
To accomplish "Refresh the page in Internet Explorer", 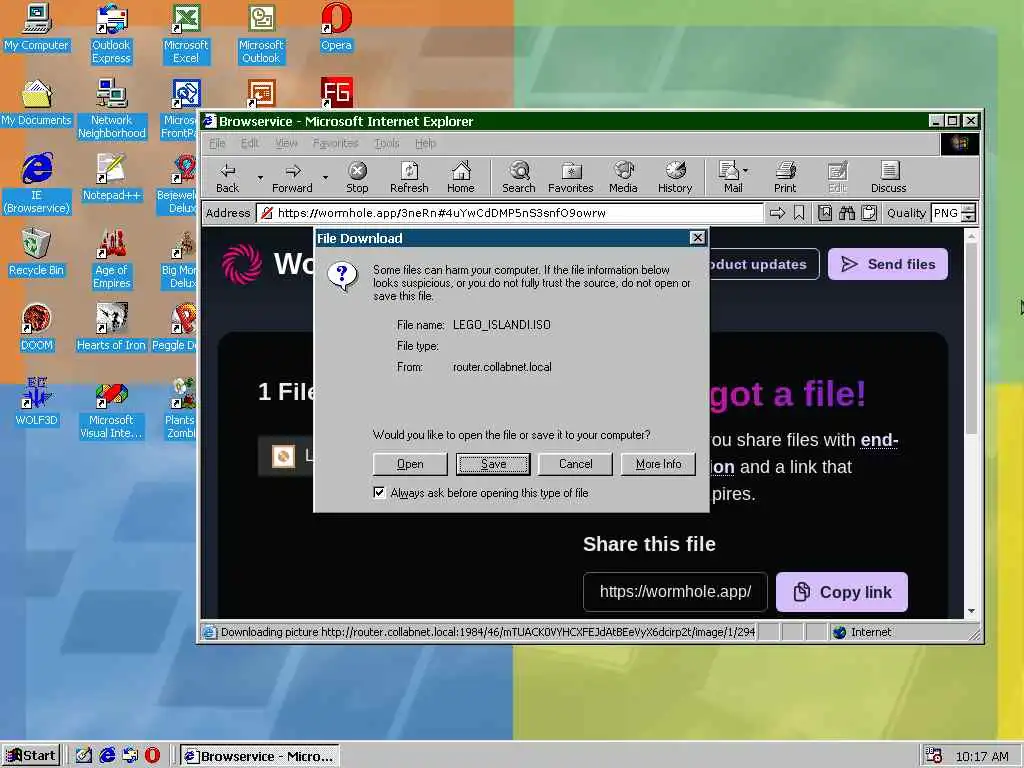I will pos(409,178).
